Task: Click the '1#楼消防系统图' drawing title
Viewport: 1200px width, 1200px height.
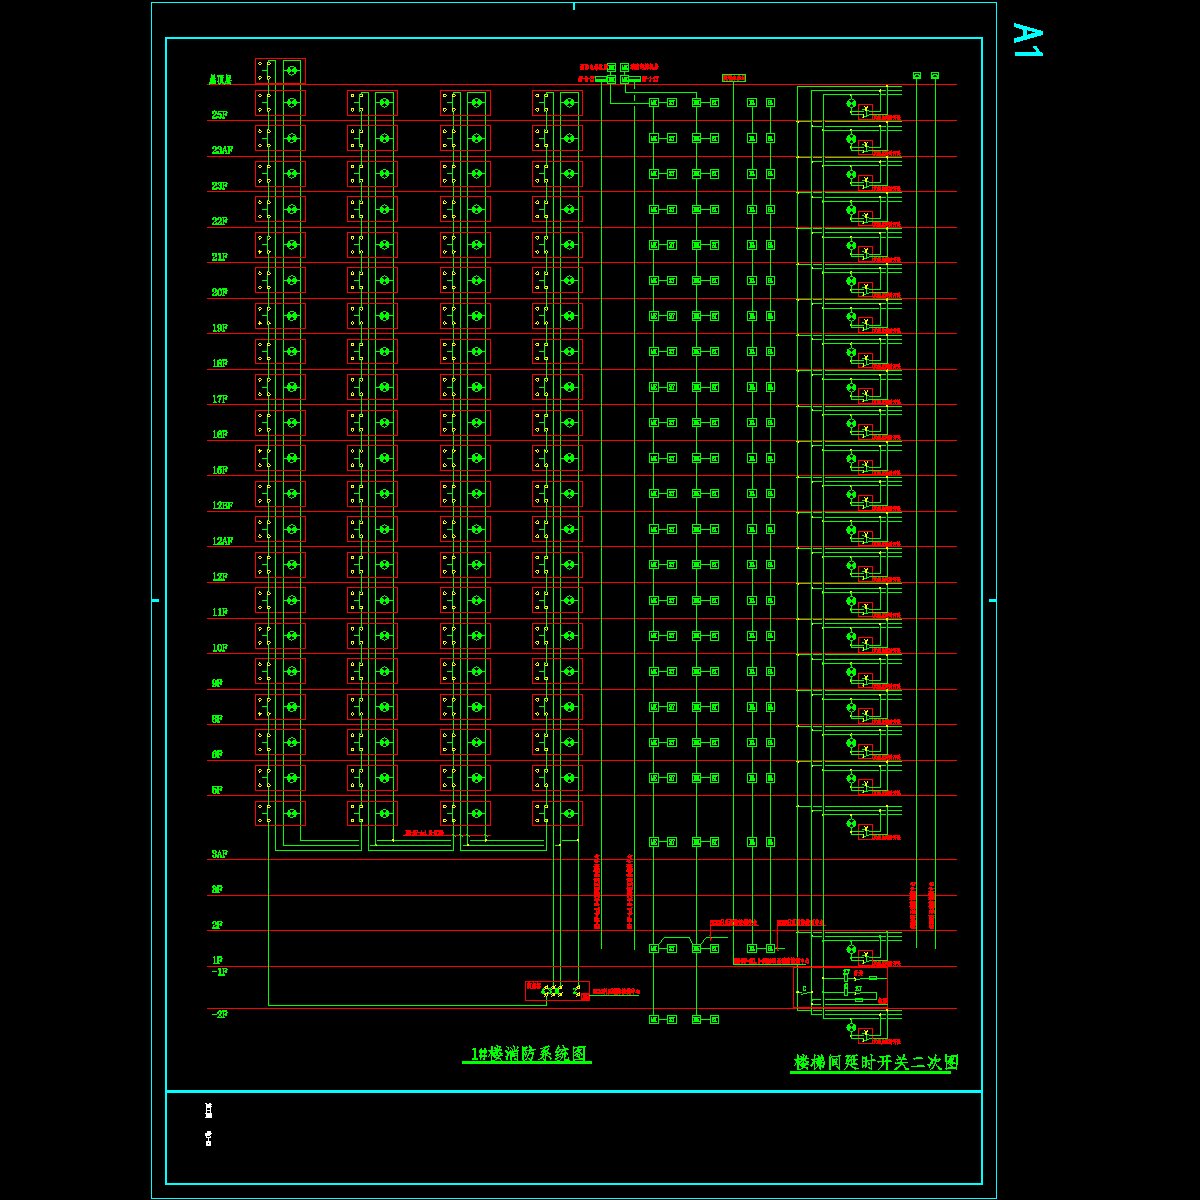Action: [529, 1054]
